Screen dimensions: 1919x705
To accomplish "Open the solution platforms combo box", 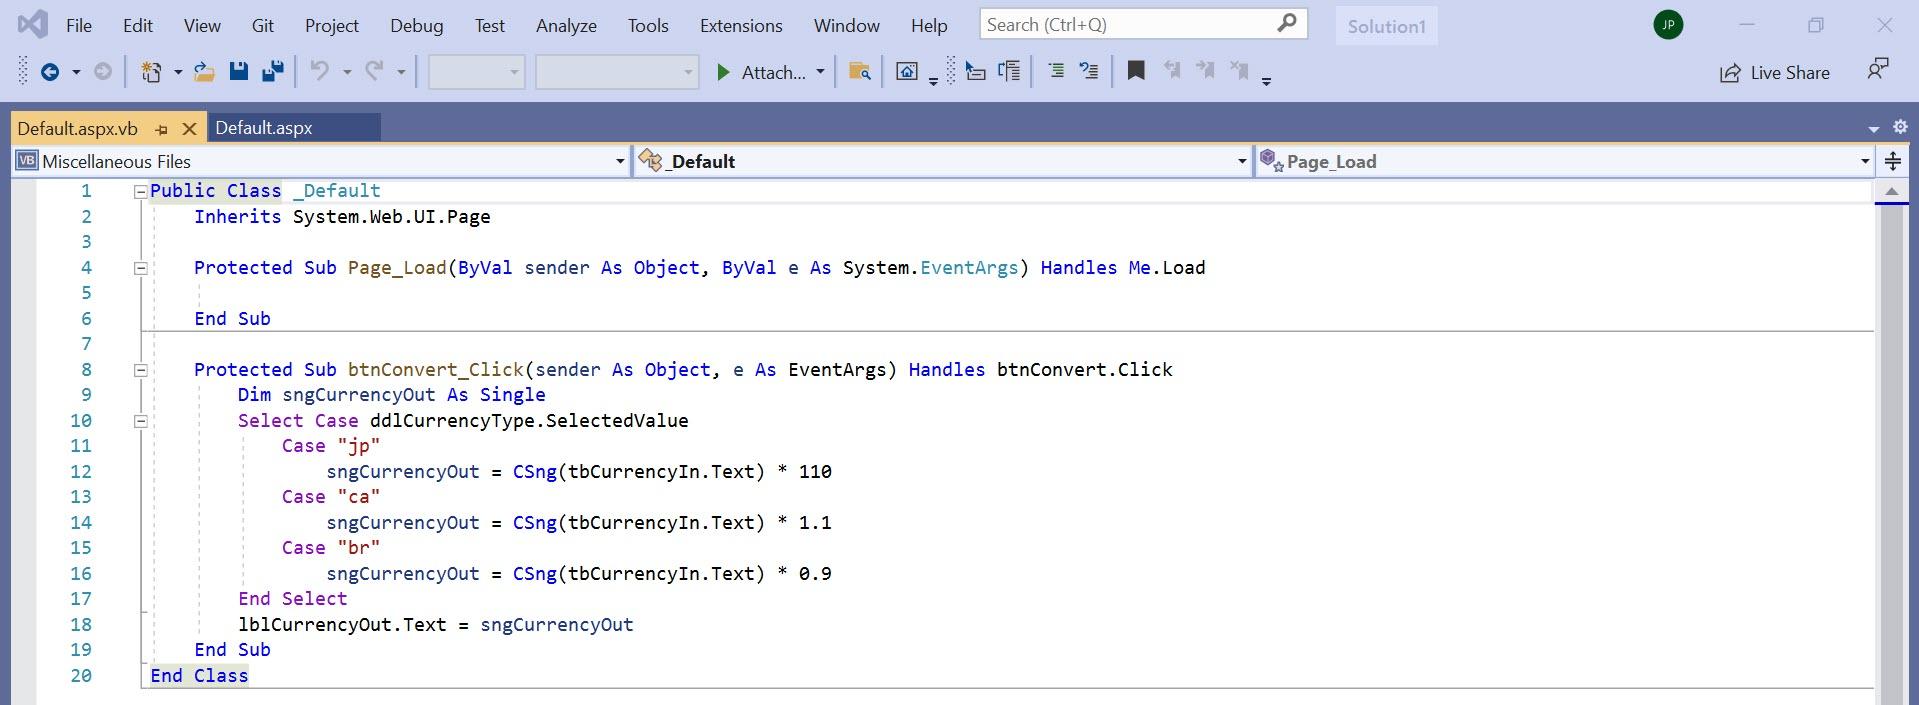I will point(617,72).
